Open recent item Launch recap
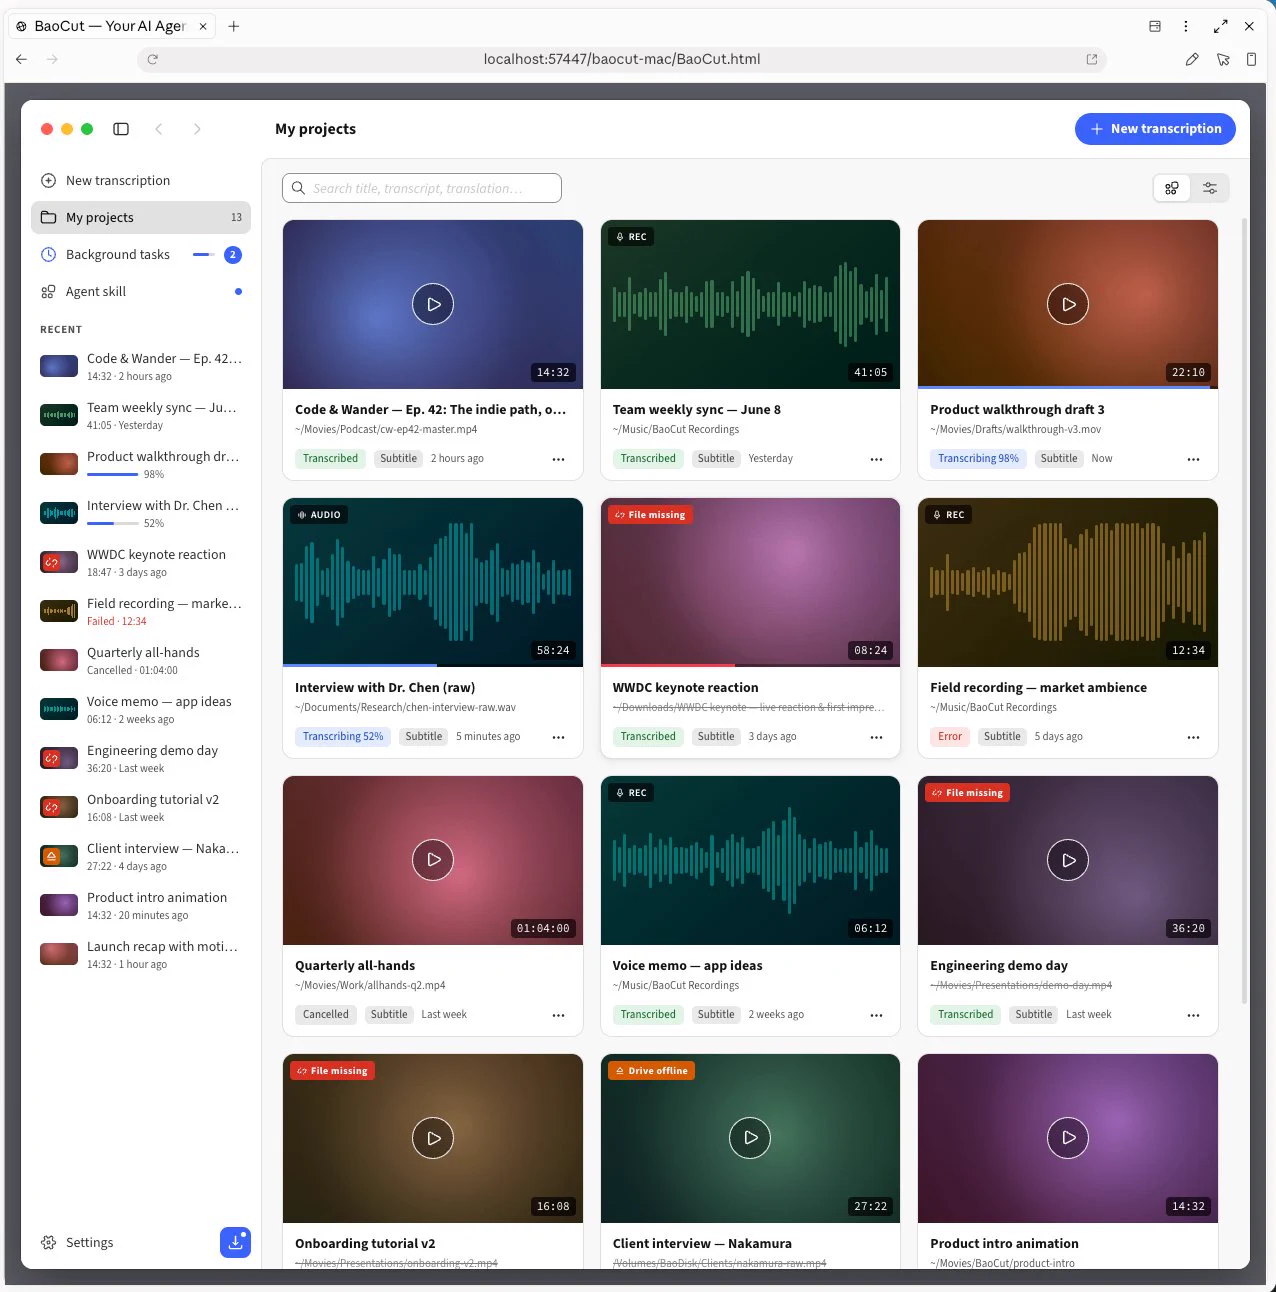This screenshot has width=1276, height=1292. 141,955
